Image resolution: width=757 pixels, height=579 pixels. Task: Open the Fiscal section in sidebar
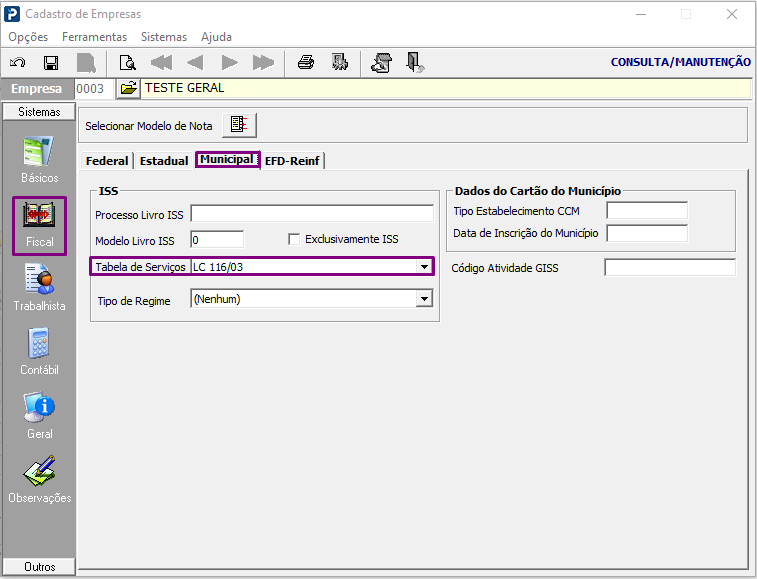coord(40,226)
